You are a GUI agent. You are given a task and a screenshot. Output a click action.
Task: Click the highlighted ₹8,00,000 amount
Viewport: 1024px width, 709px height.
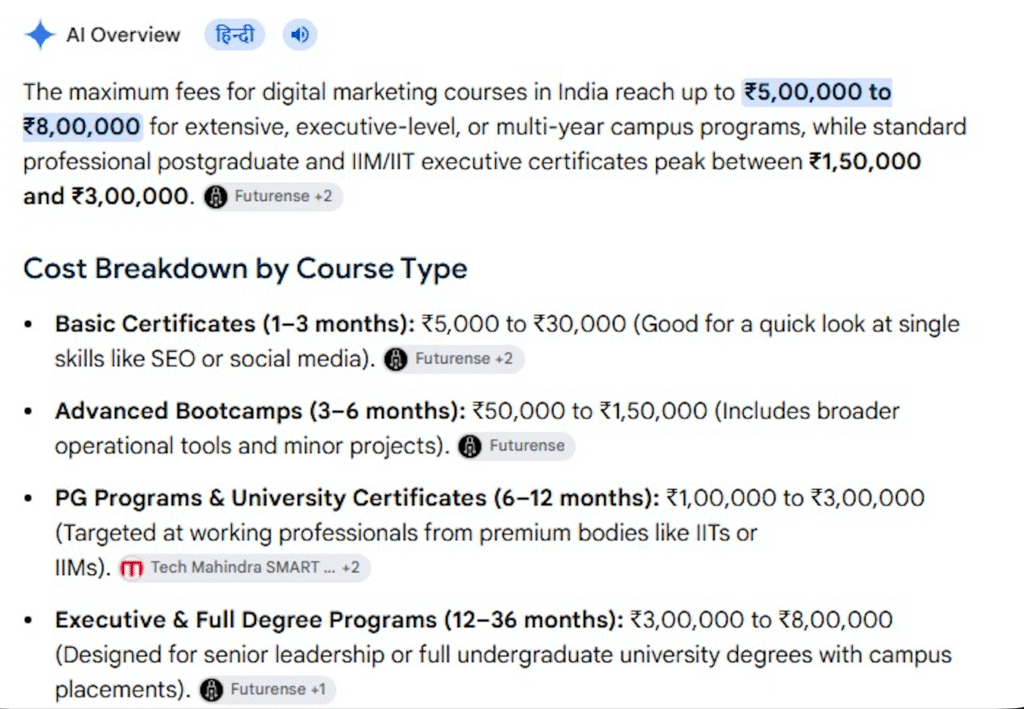pyautogui.click(x=82, y=127)
